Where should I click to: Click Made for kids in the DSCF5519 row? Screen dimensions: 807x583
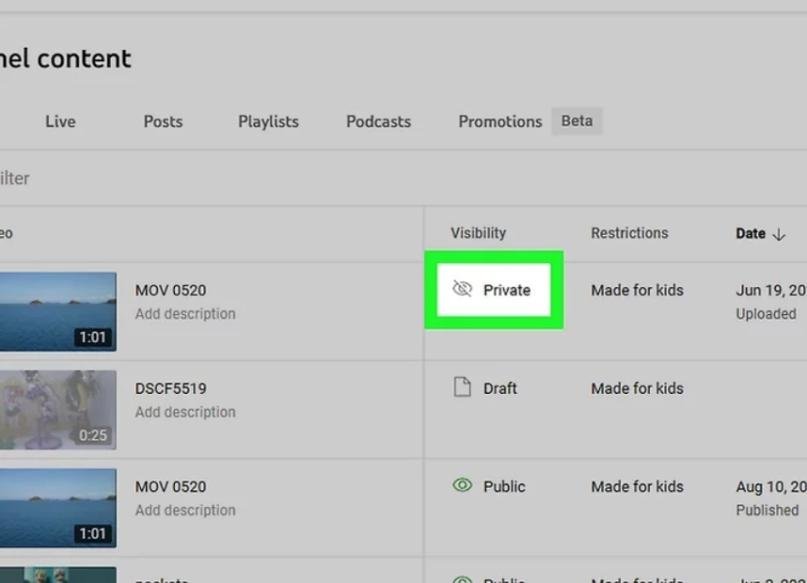(637, 388)
